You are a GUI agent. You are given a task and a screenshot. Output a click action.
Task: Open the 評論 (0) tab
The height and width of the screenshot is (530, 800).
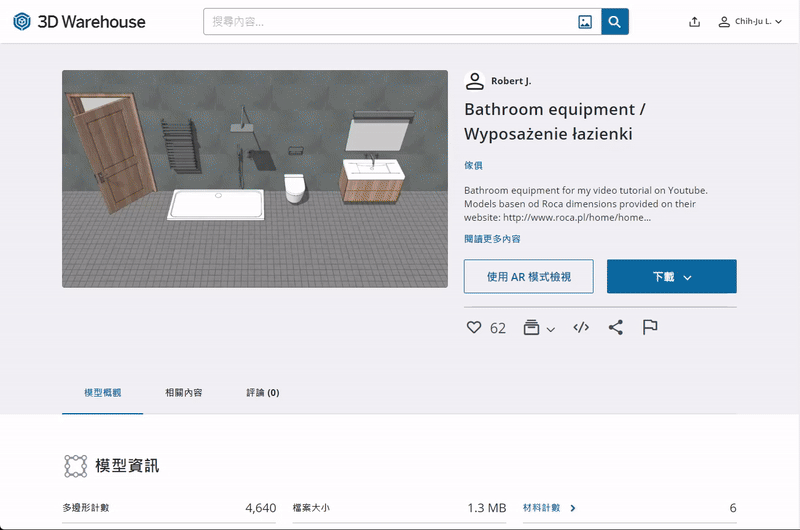[x=263, y=392]
